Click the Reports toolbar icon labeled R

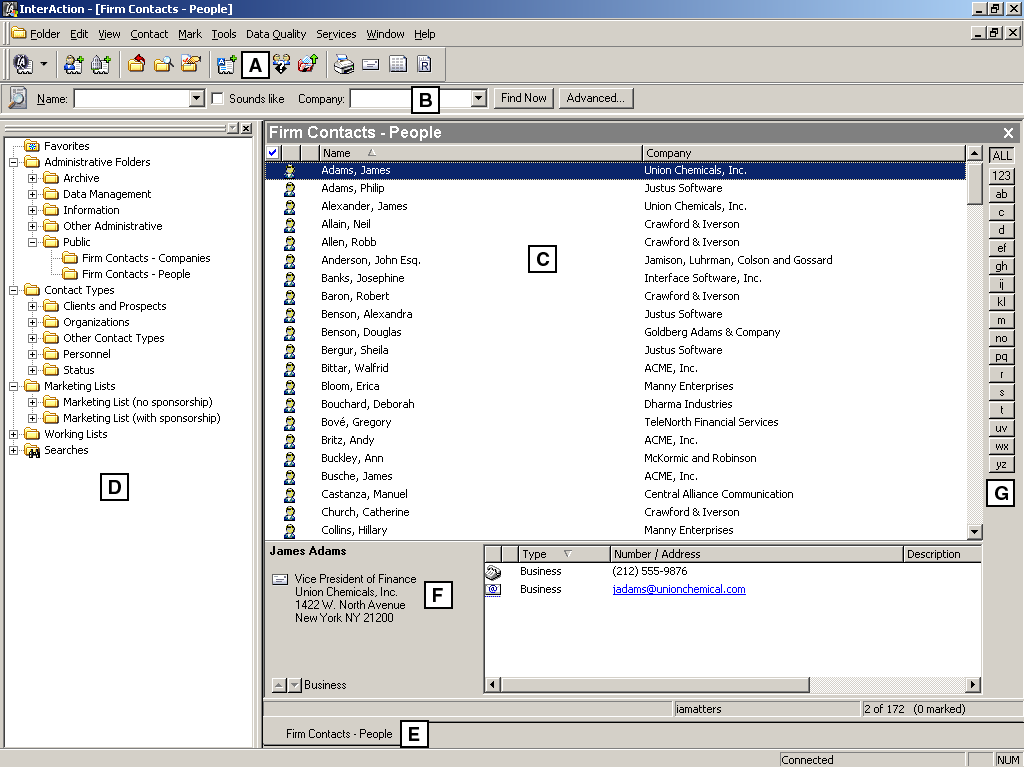point(424,64)
